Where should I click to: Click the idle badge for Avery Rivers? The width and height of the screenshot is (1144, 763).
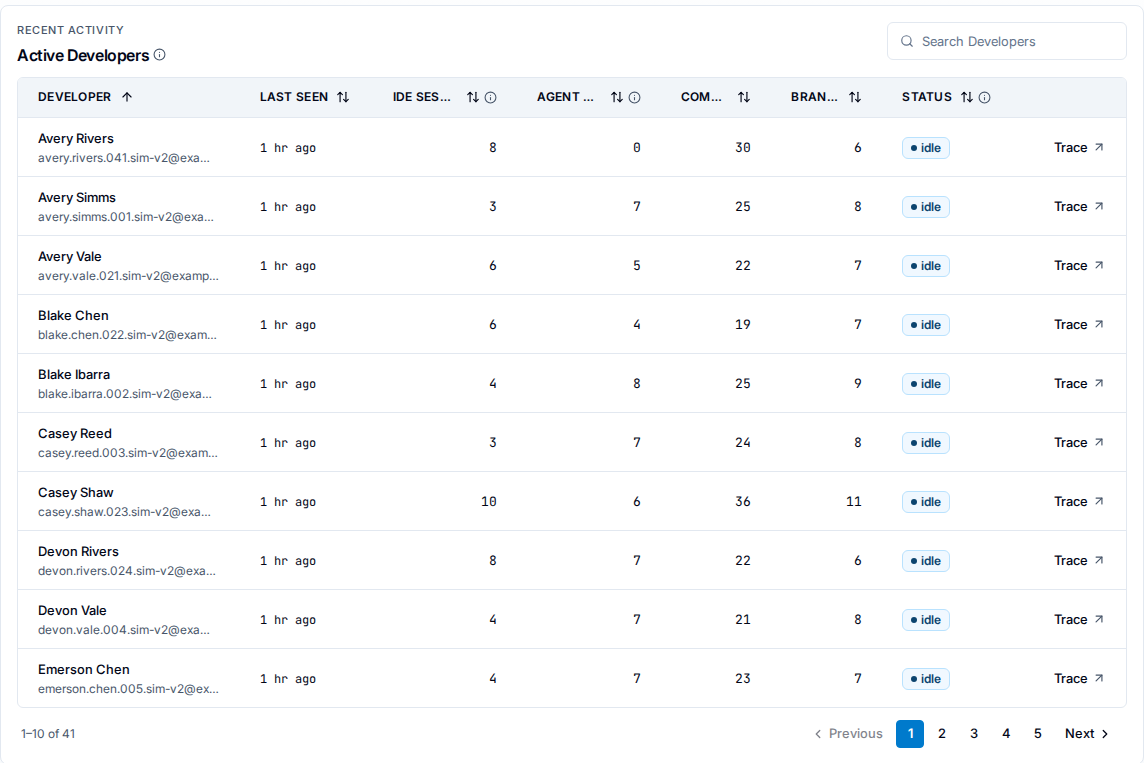[926, 148]
